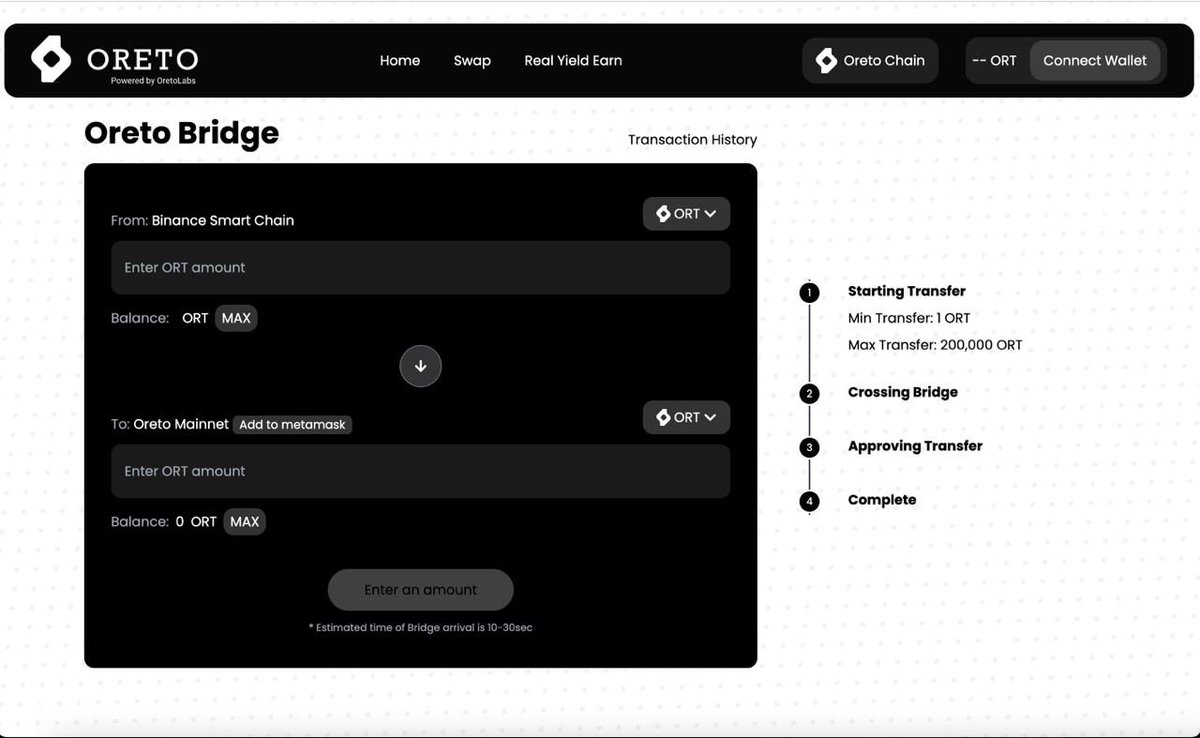The height and width of the screenshot is (738, 1200).
Task: Click MAX beside the To balance
Action: point(244,522)
